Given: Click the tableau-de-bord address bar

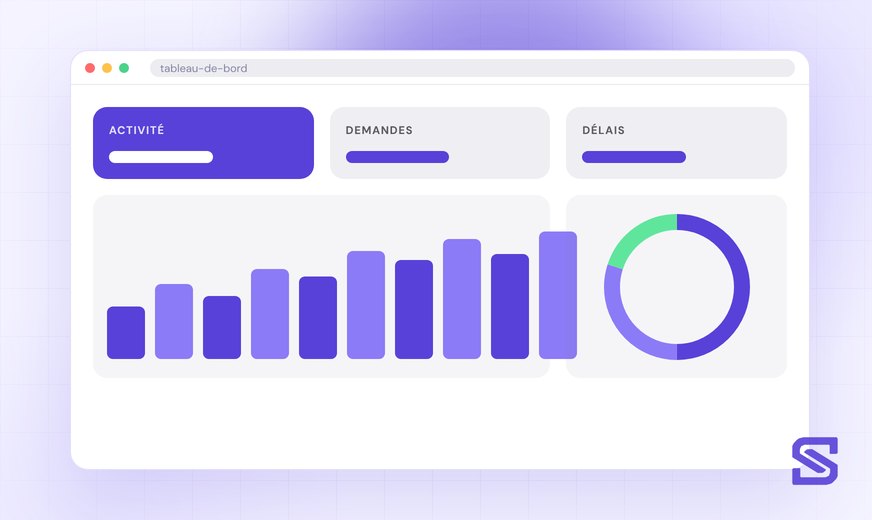Looking at the screenshot, I should pyautogui.click(x=472, y=68).
